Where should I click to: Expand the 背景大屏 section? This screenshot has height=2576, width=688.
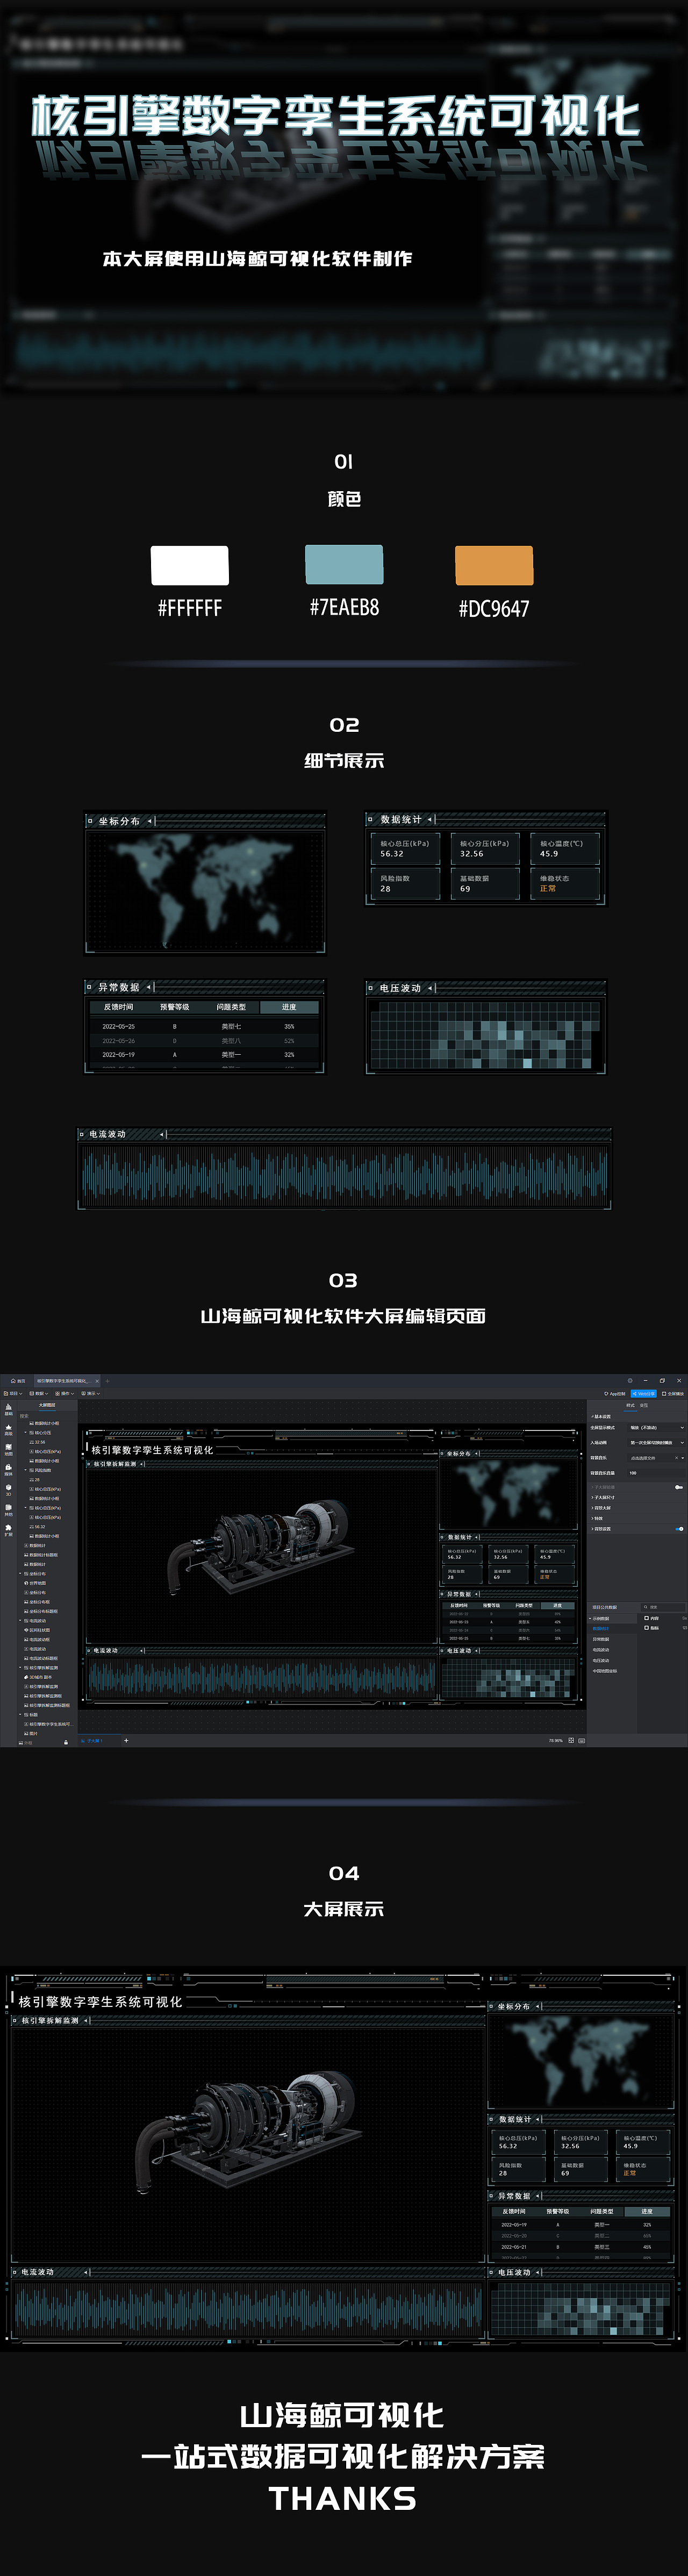(600, 1508)
